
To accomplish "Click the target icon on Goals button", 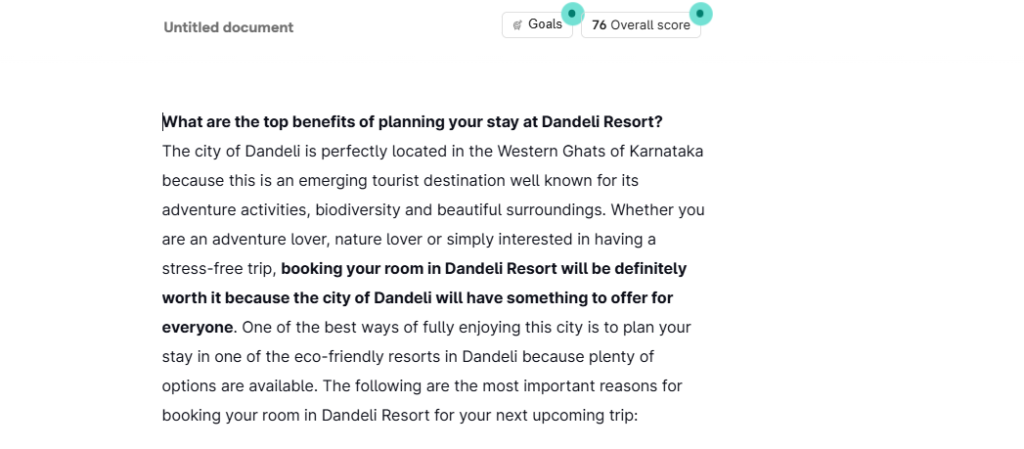I will coord(517,25).
